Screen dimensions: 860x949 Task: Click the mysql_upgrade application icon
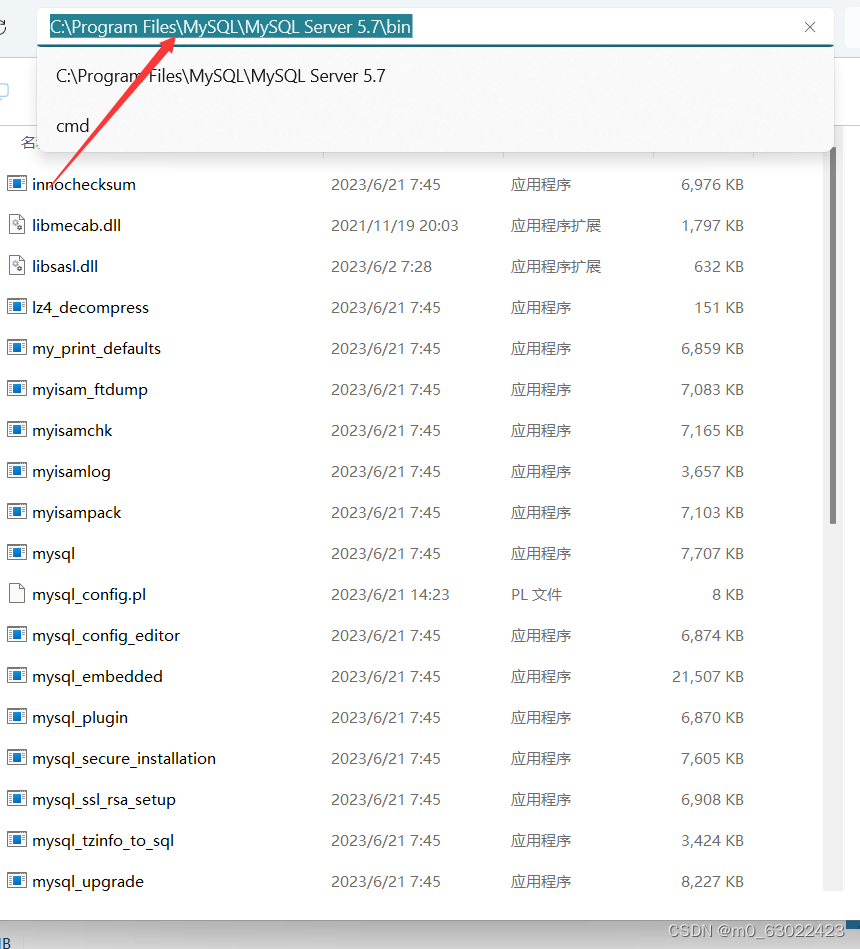pyautogui.click(x=17, y=881)
